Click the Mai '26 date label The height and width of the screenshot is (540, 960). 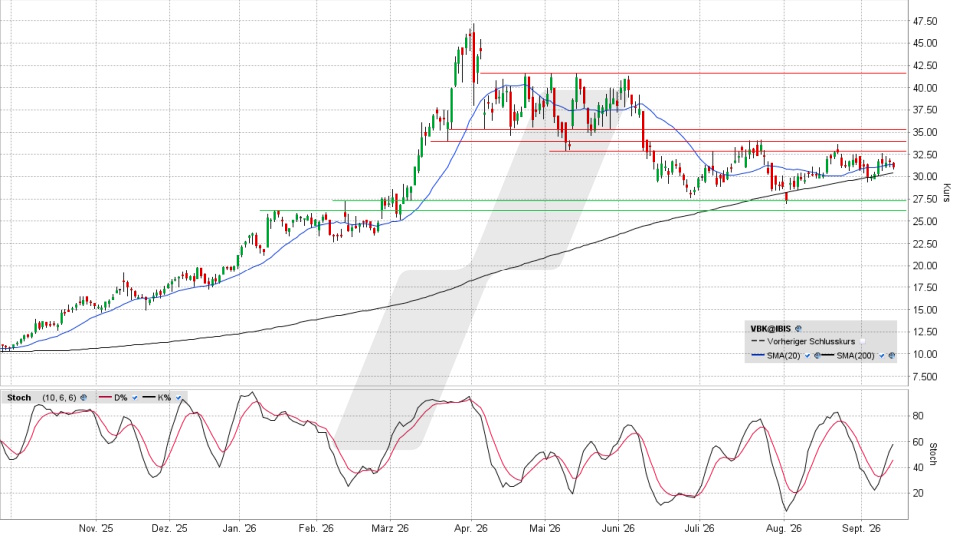[546, 528]
